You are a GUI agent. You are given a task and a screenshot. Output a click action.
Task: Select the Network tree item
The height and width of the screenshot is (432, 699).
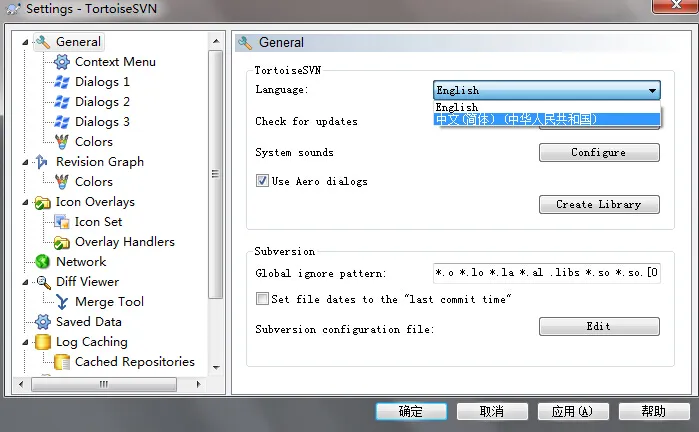[x=81, y=262]
